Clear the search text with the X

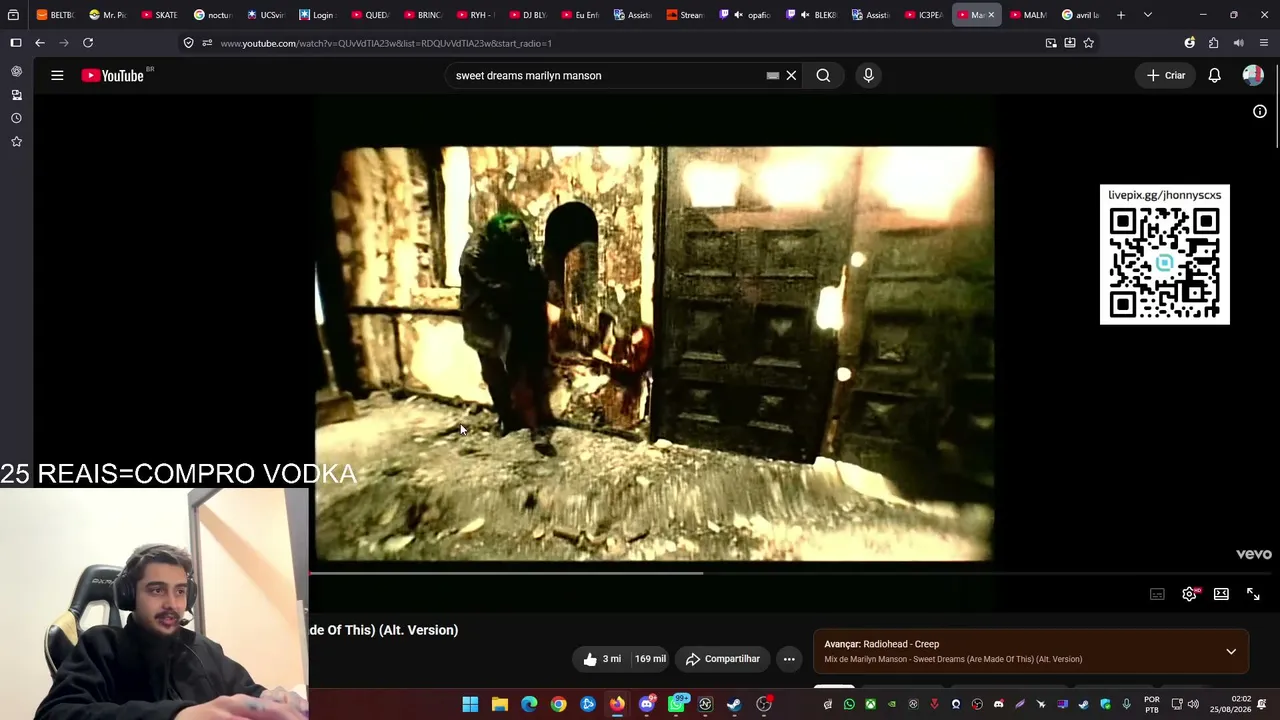point(791,75)
